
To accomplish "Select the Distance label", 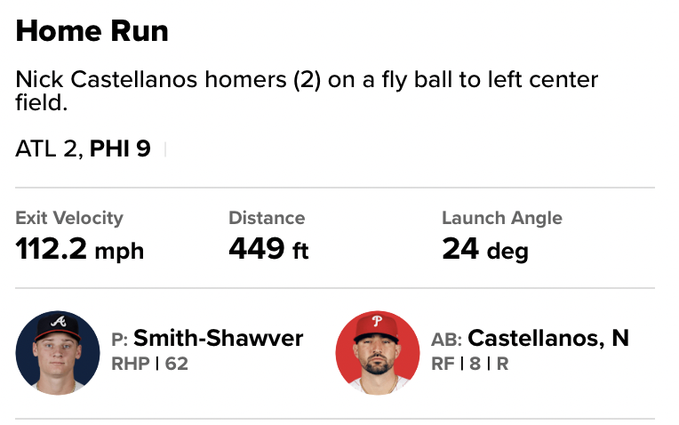I will [267, 217].
